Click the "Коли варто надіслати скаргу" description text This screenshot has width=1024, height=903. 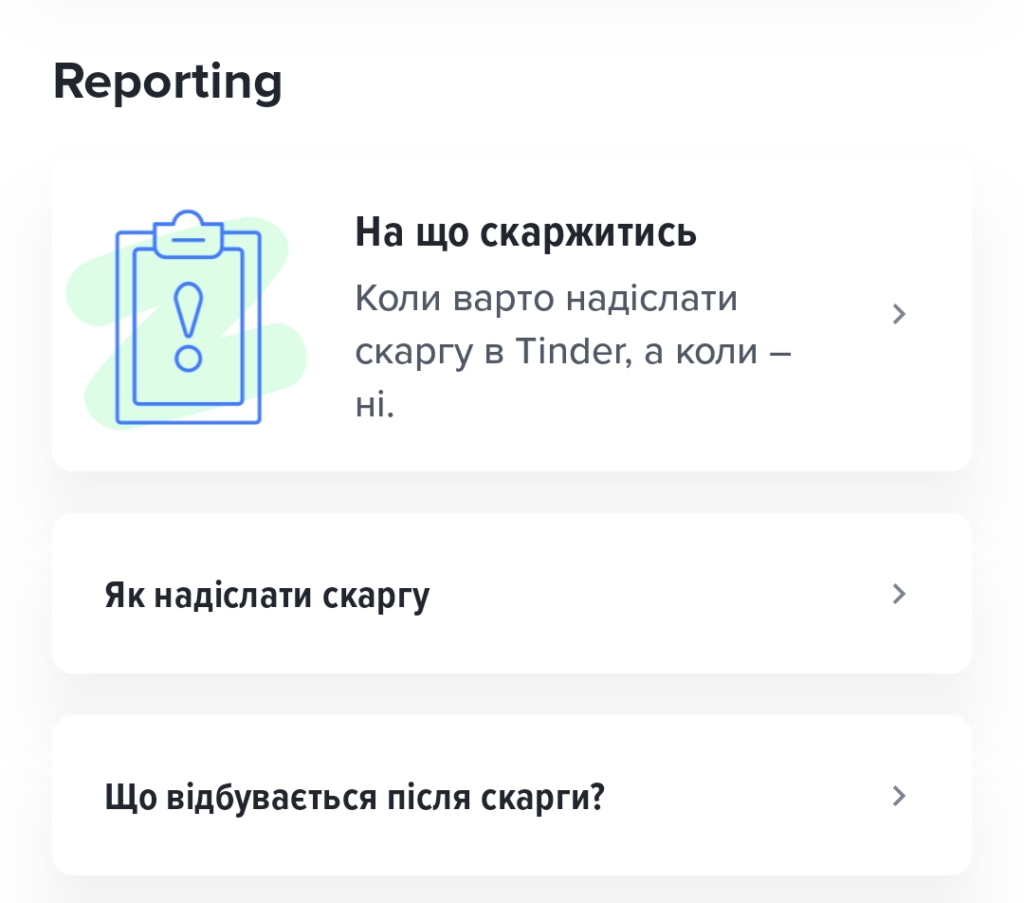point(546,299)
